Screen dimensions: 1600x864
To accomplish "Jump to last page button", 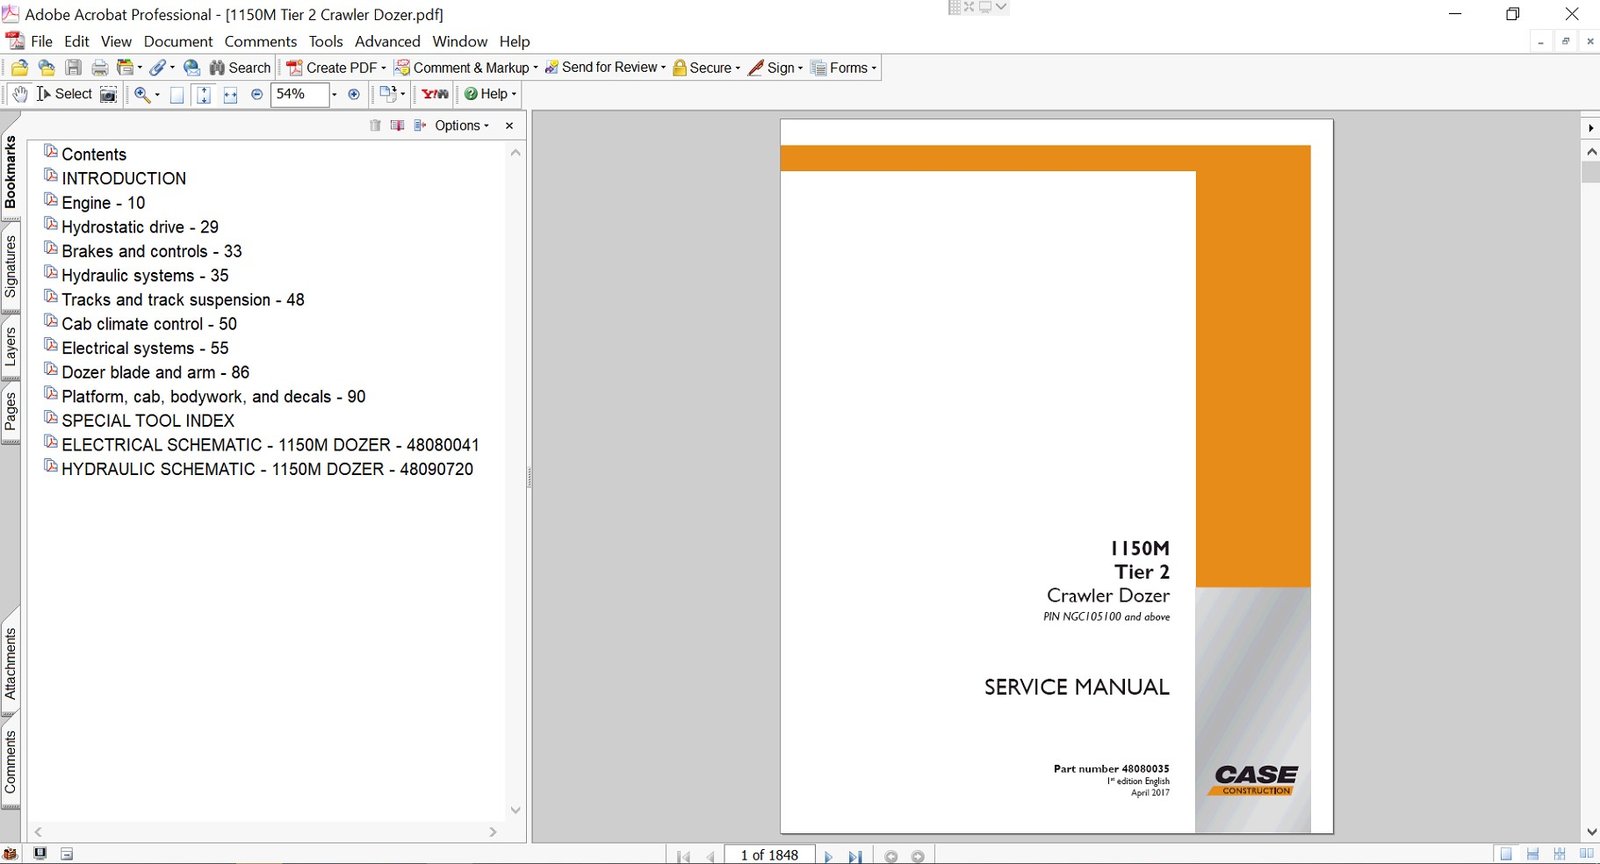I will click(855, 856).
